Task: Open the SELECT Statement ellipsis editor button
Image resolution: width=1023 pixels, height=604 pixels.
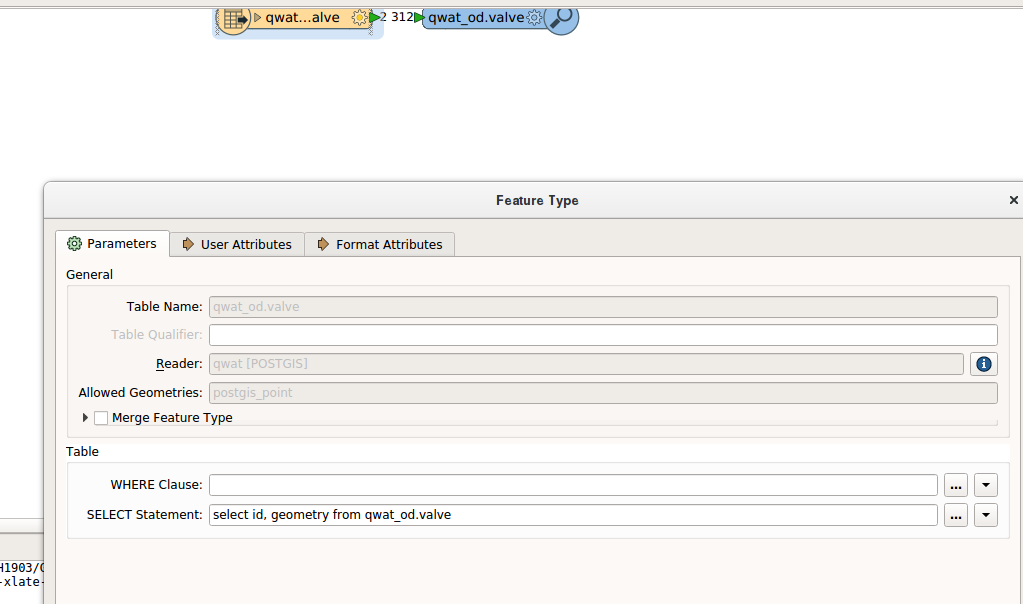Action: coord(955,514)
